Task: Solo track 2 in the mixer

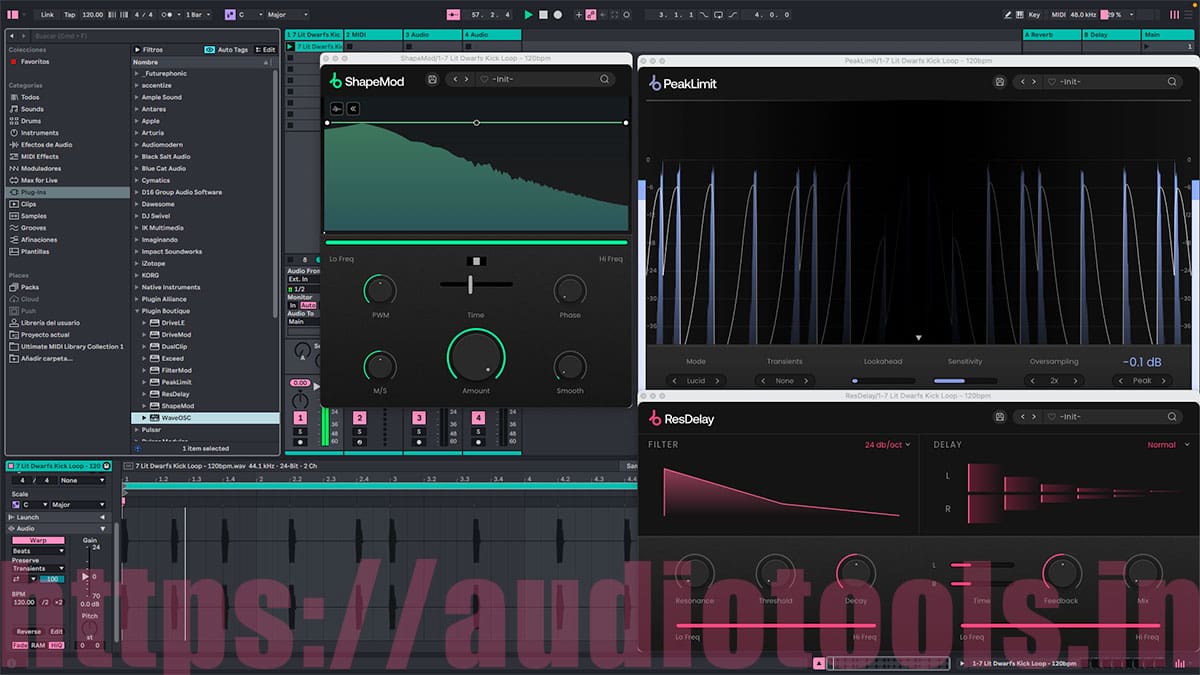Action: pos(359,431)
